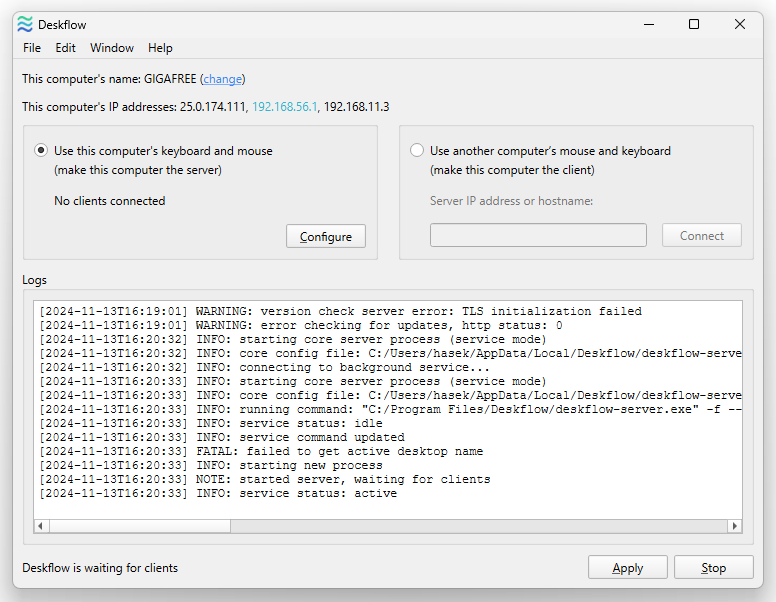Click the 25.0.174.111 IP address text
Screen dimensions: 776x602
[x=213, y=107]
